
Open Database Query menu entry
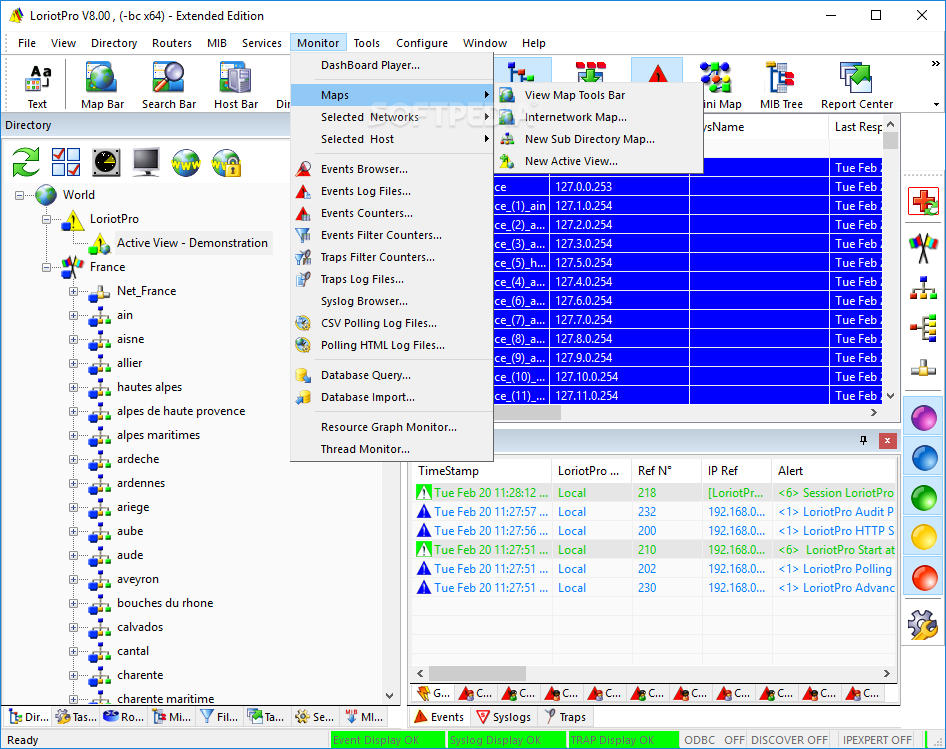point(392,375)
